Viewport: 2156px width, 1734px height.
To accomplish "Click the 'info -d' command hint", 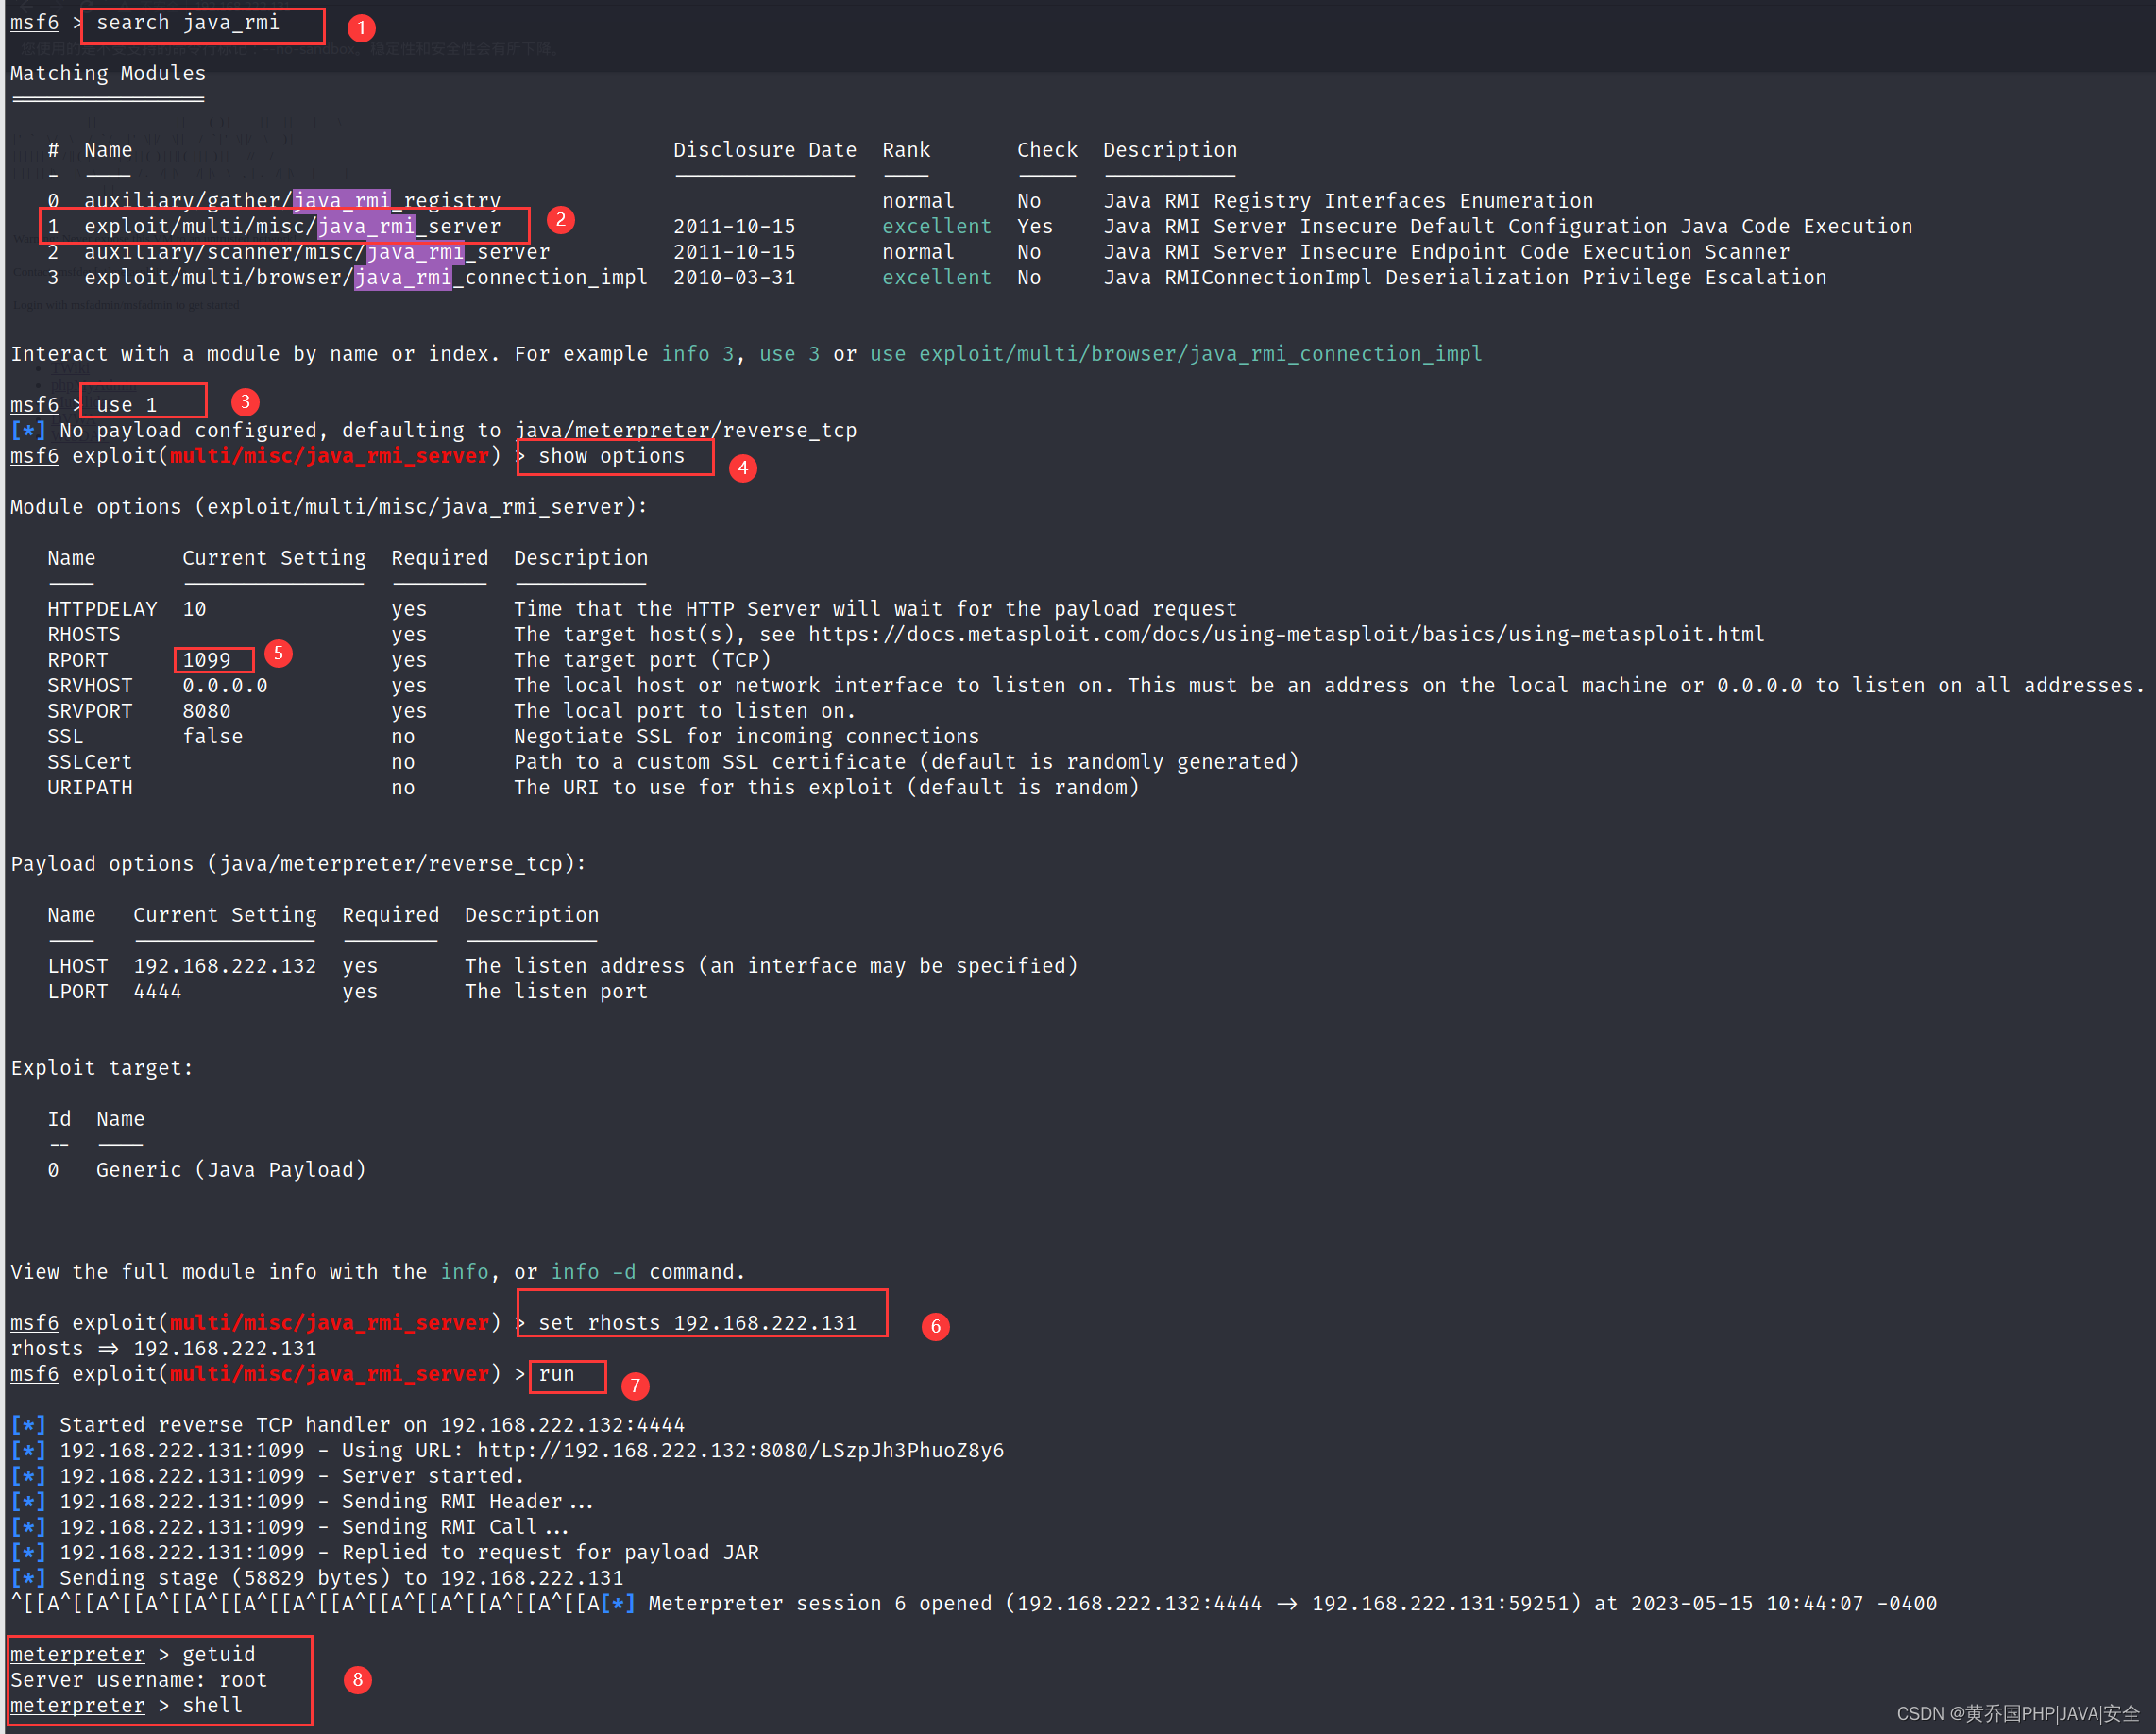I will [x=593, y=1272].
